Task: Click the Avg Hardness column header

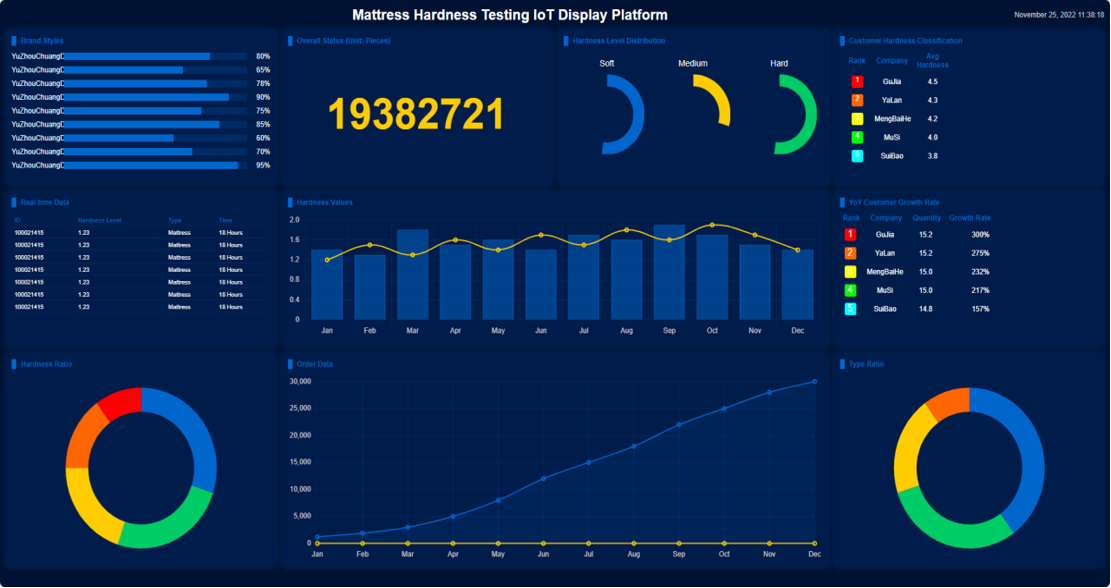Action: point(932,61)
